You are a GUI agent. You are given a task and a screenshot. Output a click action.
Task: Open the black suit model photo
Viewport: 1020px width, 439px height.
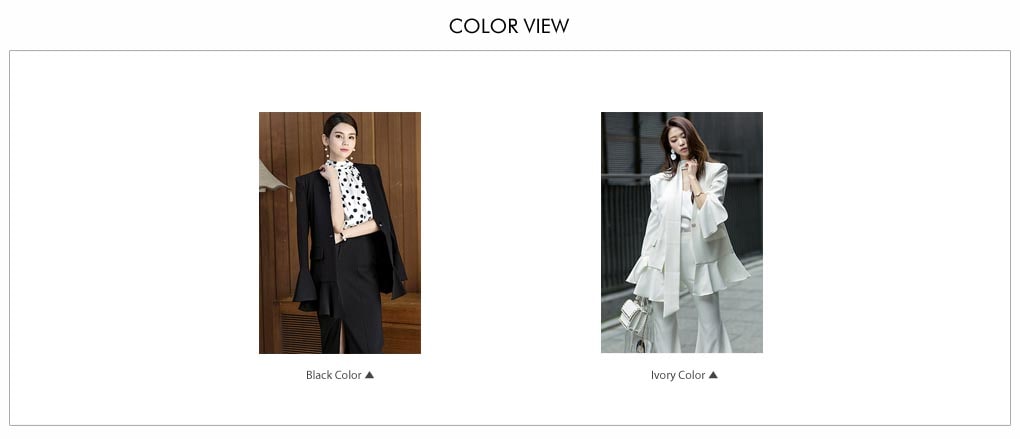coord(340,233)
